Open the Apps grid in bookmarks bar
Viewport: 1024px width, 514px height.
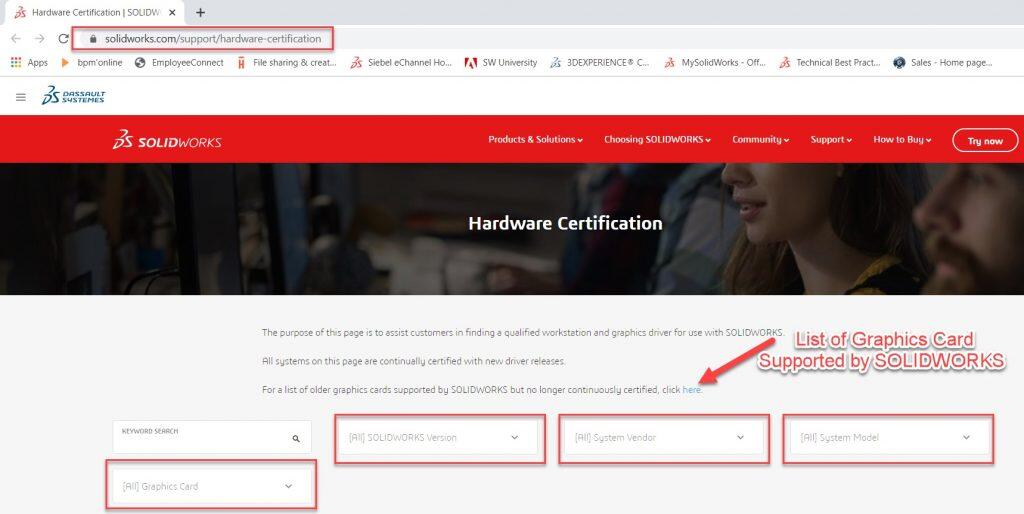pos(29,62)
